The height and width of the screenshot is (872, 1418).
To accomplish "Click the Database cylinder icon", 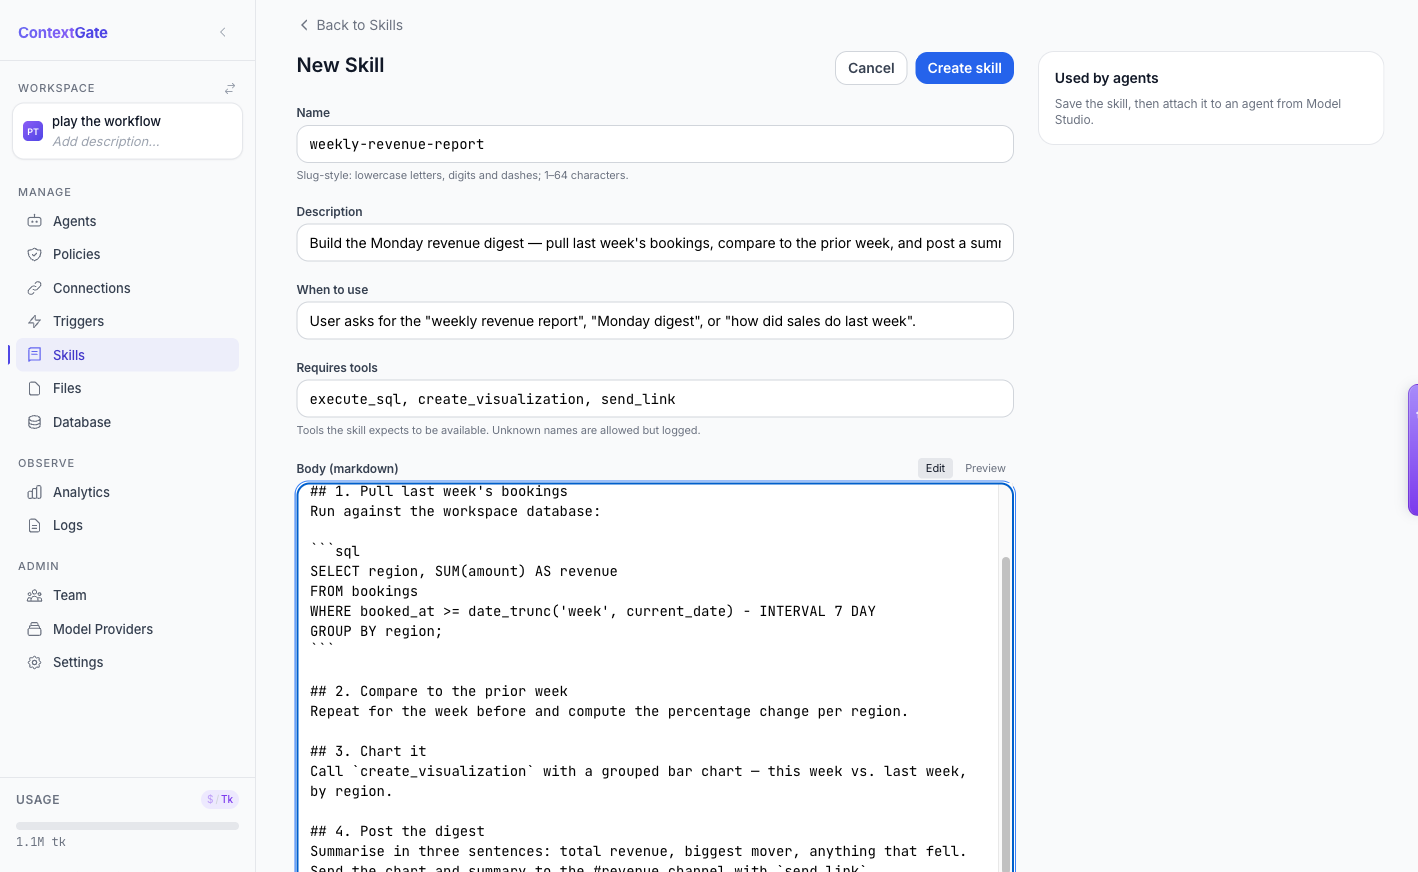I will pos(35,422).
